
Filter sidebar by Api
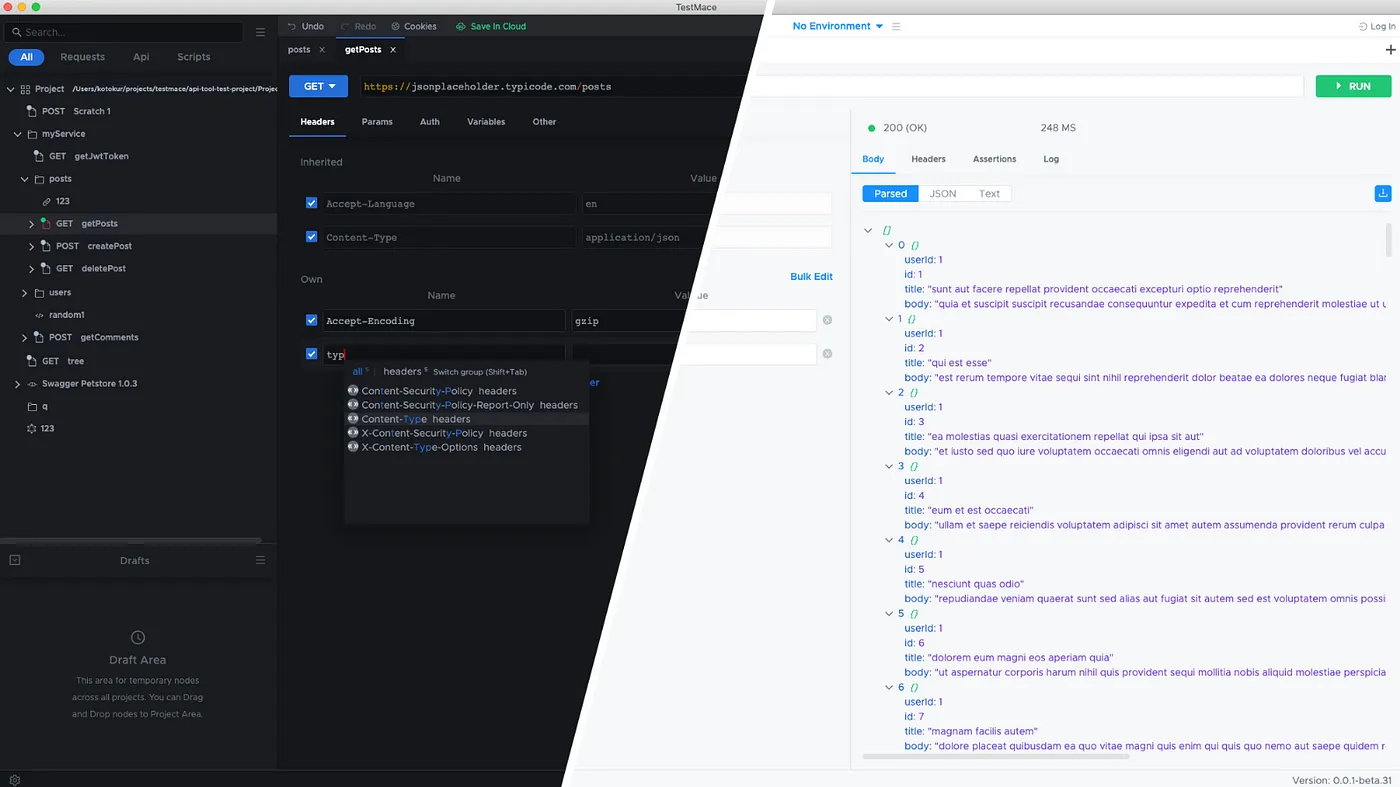click(x=141, y=57)
